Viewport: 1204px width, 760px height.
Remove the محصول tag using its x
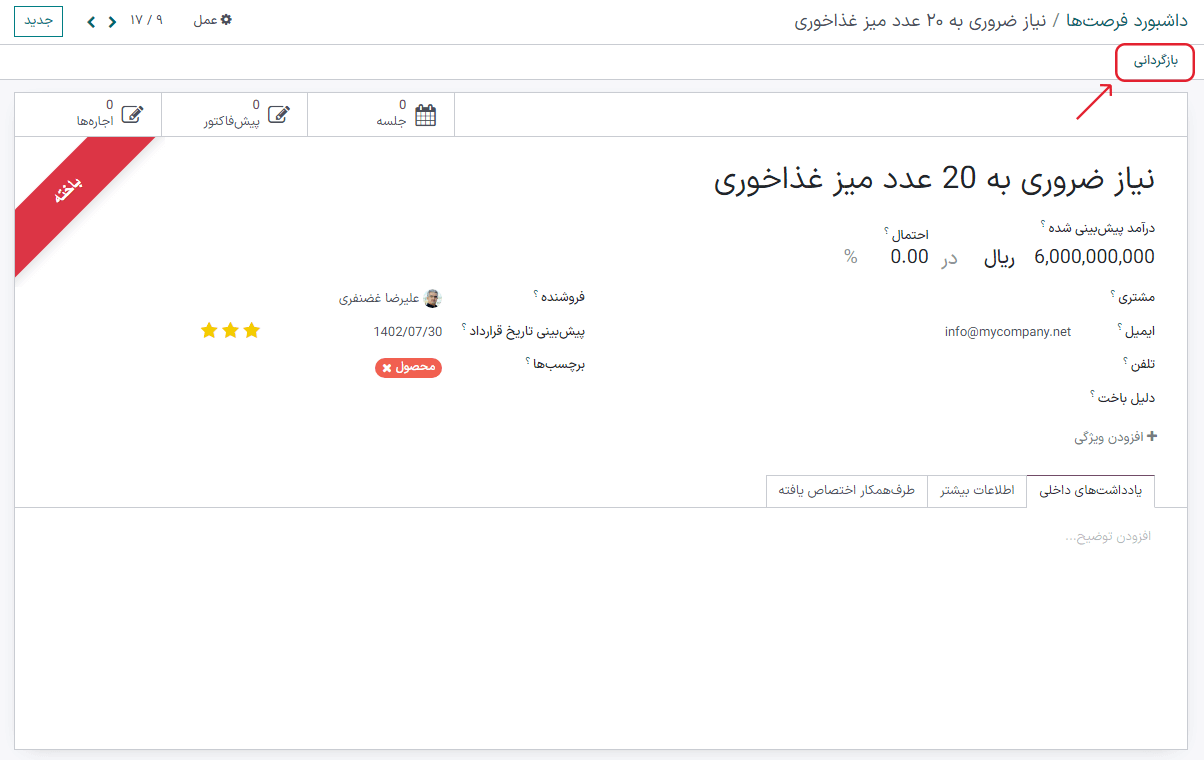click(x=384, y=368)
